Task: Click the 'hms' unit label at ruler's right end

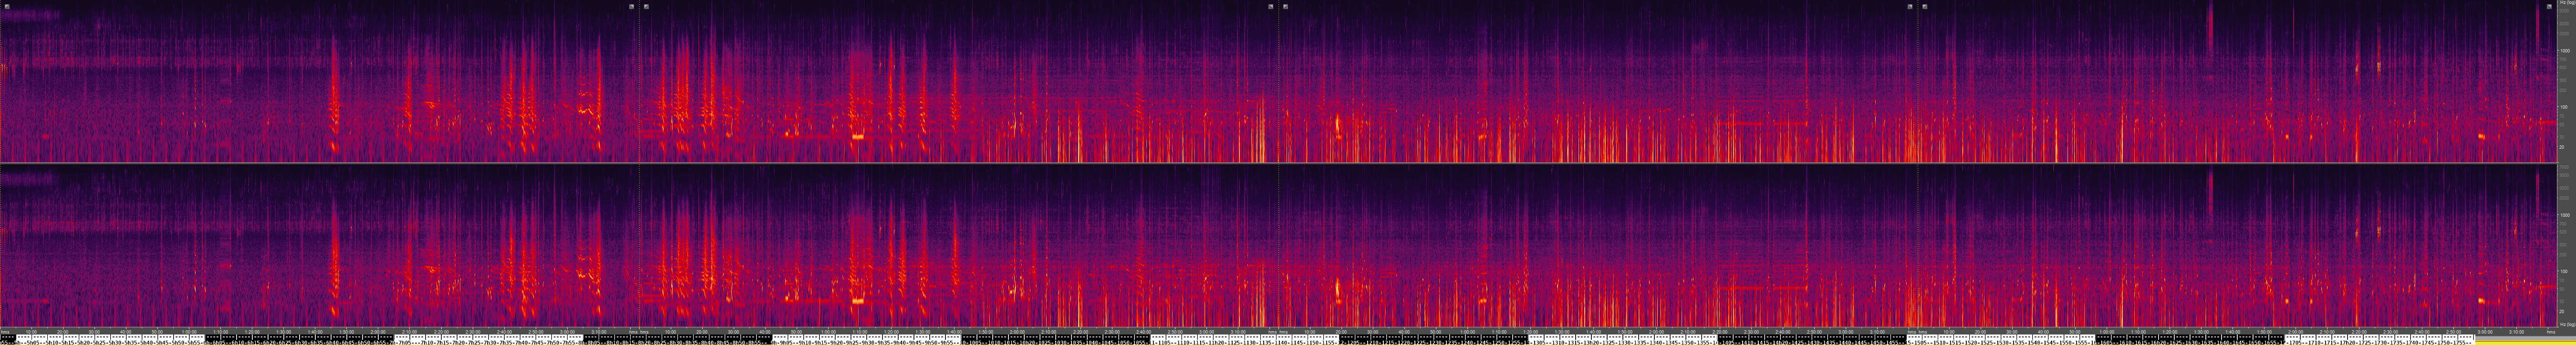Action: (x=2551, y=332)
